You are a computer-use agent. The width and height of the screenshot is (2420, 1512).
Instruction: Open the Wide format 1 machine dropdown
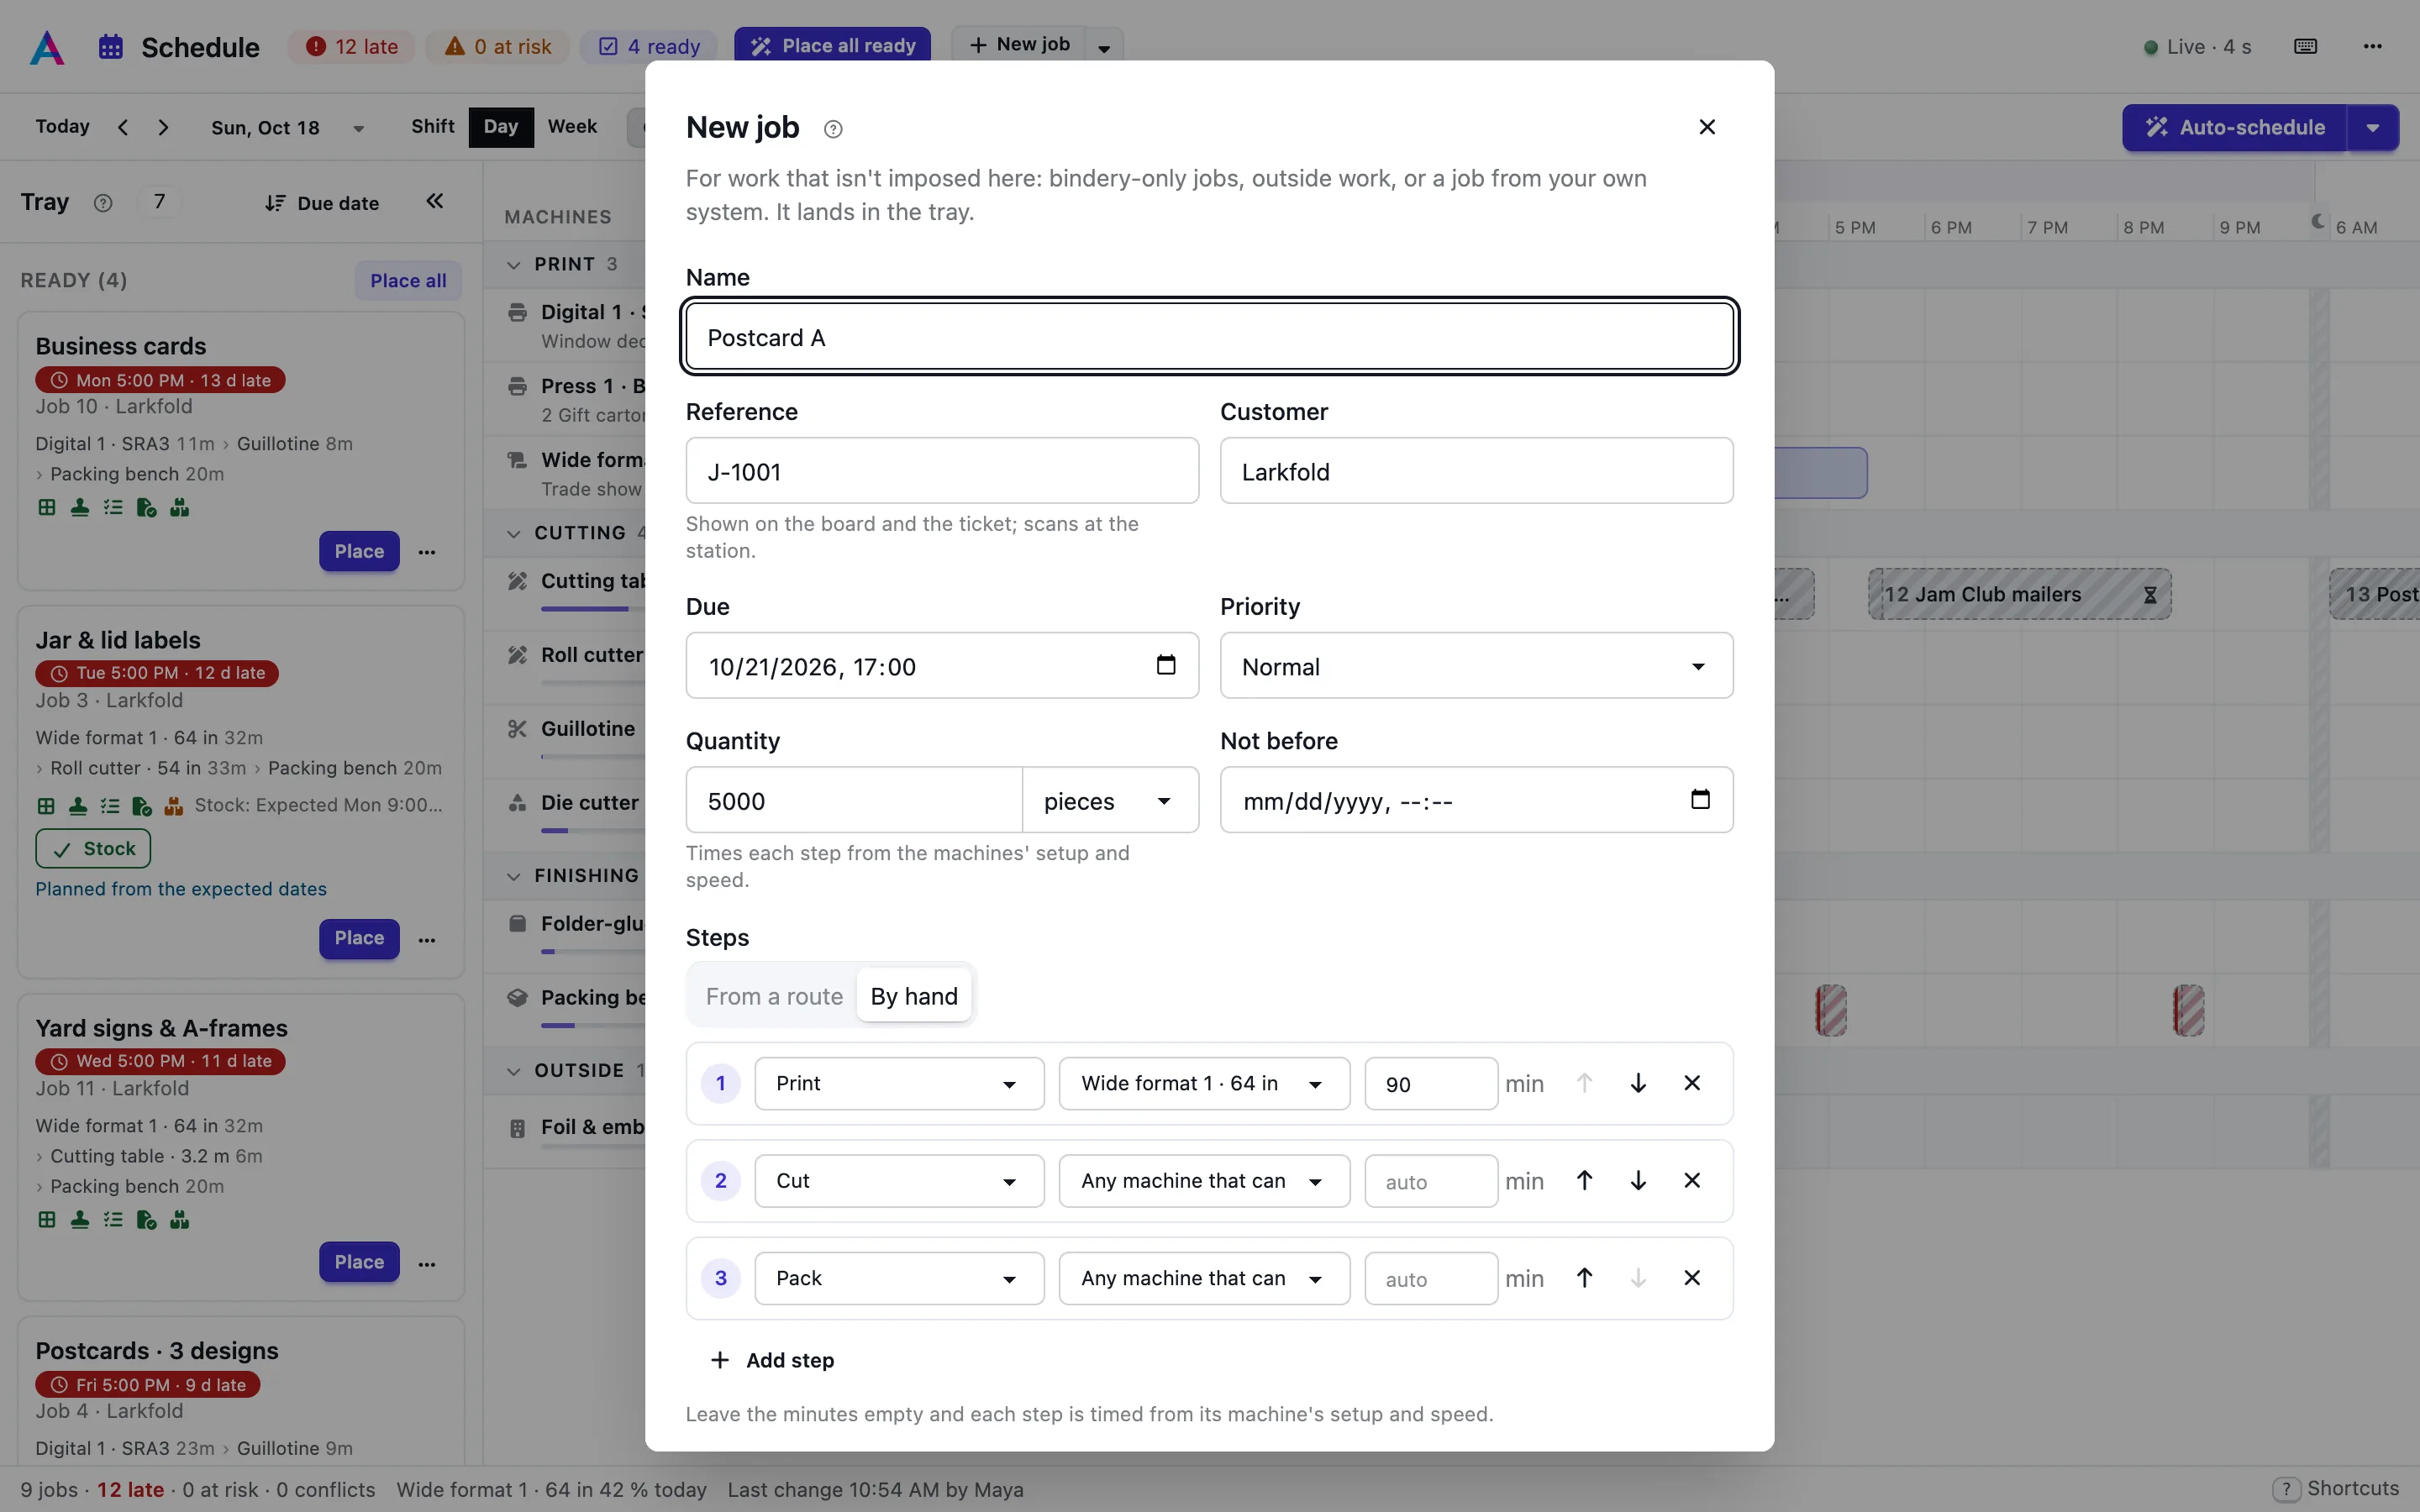coord(1204,1084)
